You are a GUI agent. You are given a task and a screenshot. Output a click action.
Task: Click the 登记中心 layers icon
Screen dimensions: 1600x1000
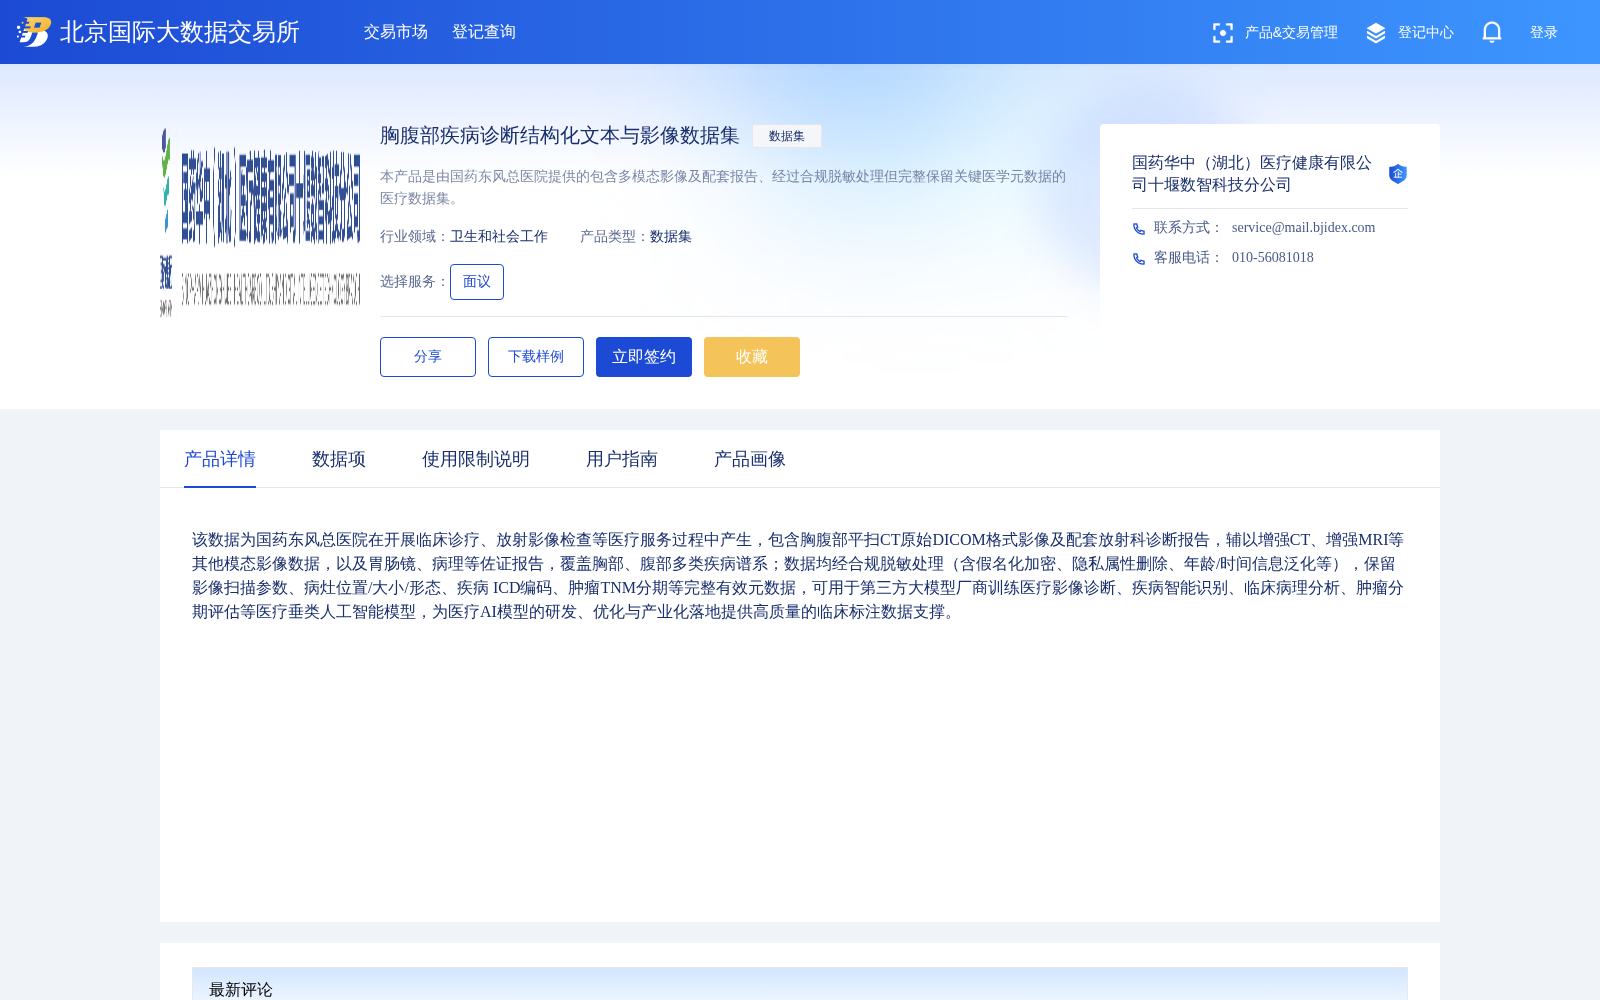click(x=1376, y=33)
